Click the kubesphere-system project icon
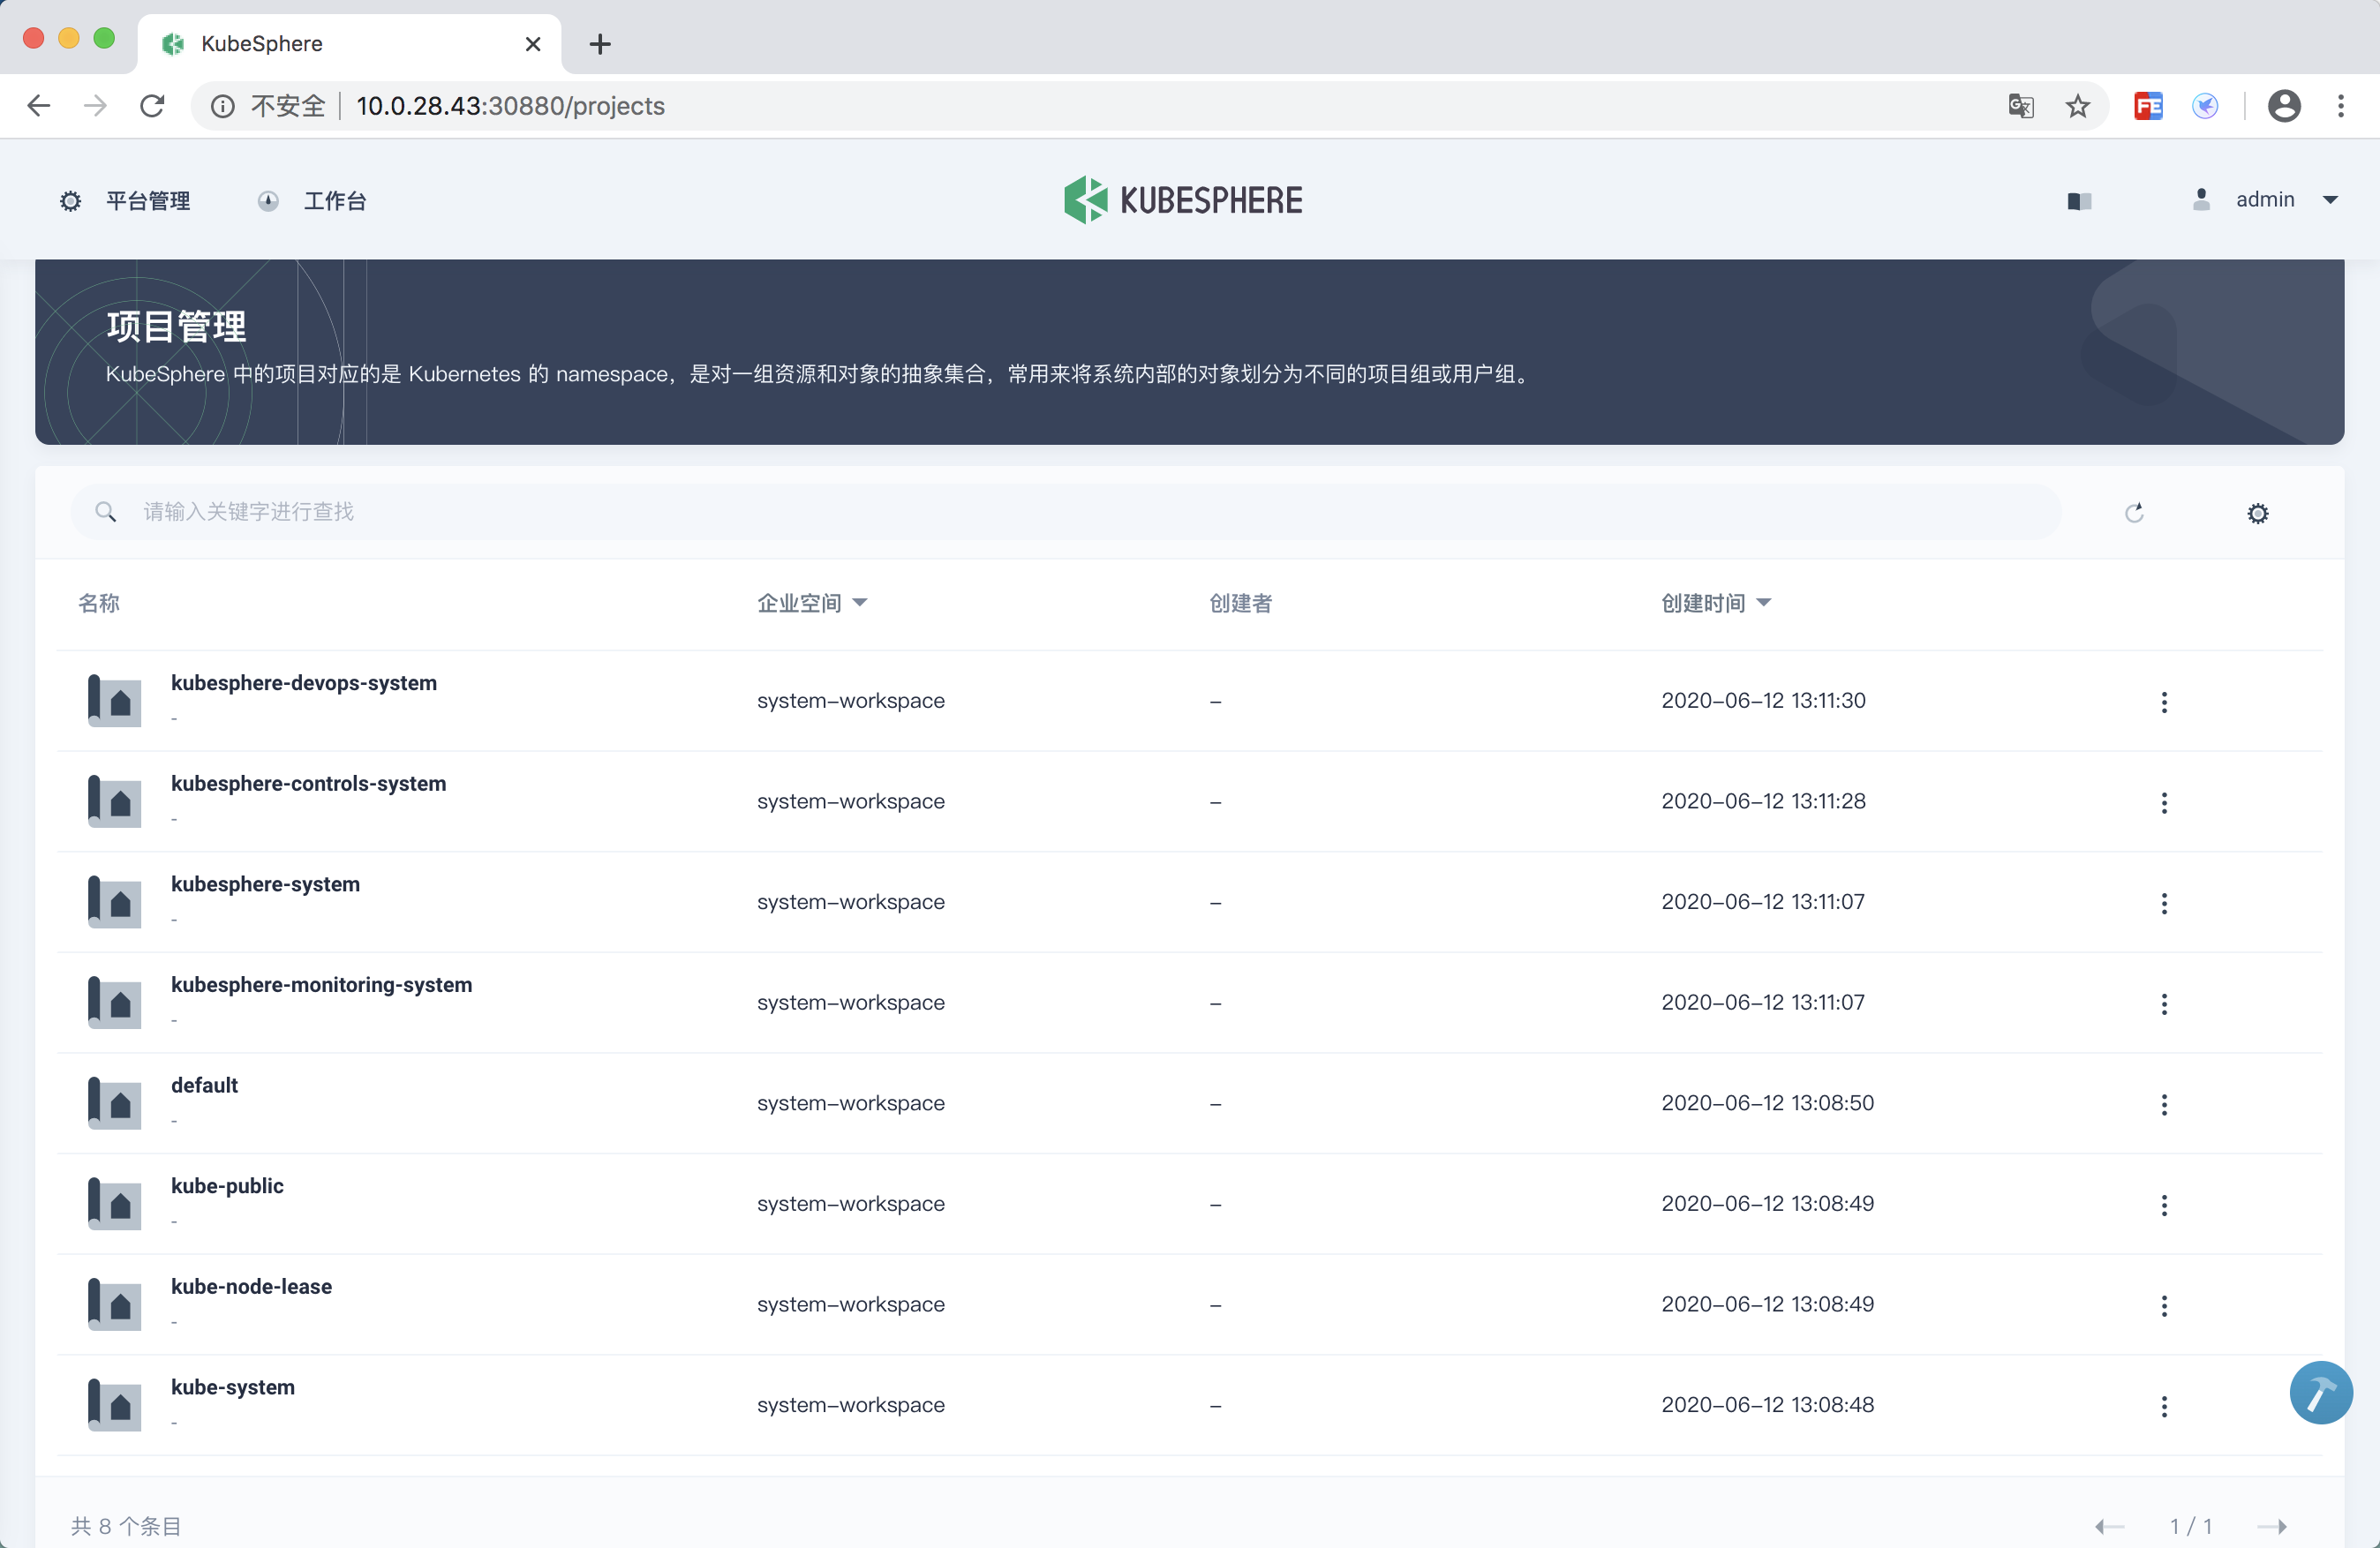This screenshot has height=1548, width=2380. click(x=114, y=901)
